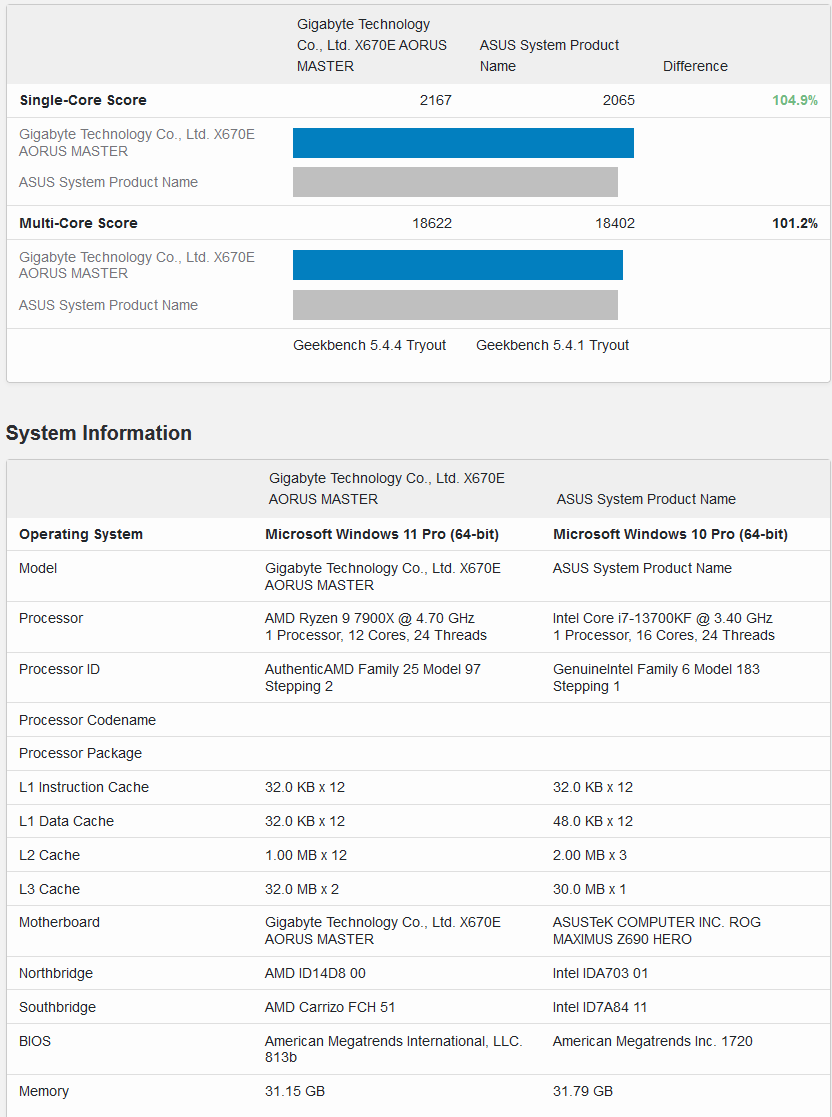The height and width of the screenshot is (1117, 832).
Task: Click the blue Single-Core score bar
Action: 463,143
